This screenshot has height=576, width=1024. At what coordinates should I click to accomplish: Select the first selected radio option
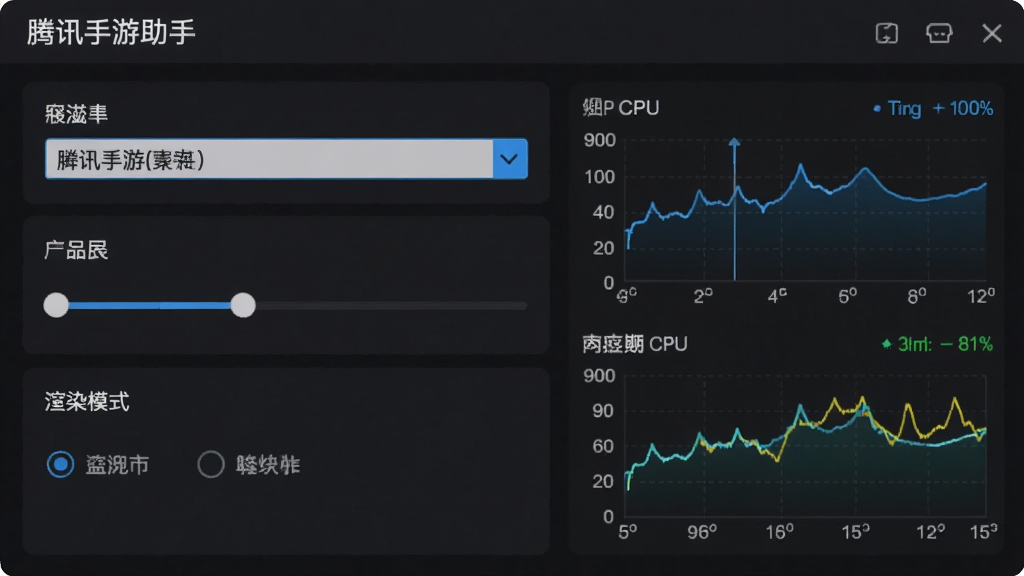[61, 464]
